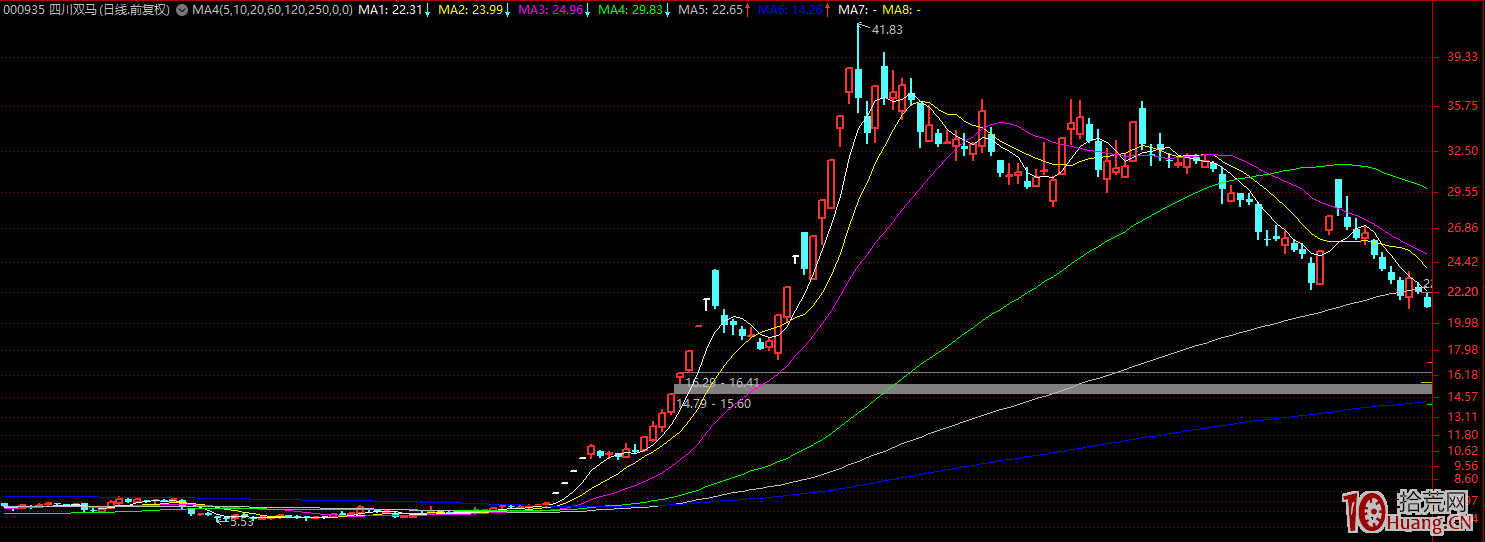Click the 拾荒网 watermark logo

click(x=1411, y=512)
